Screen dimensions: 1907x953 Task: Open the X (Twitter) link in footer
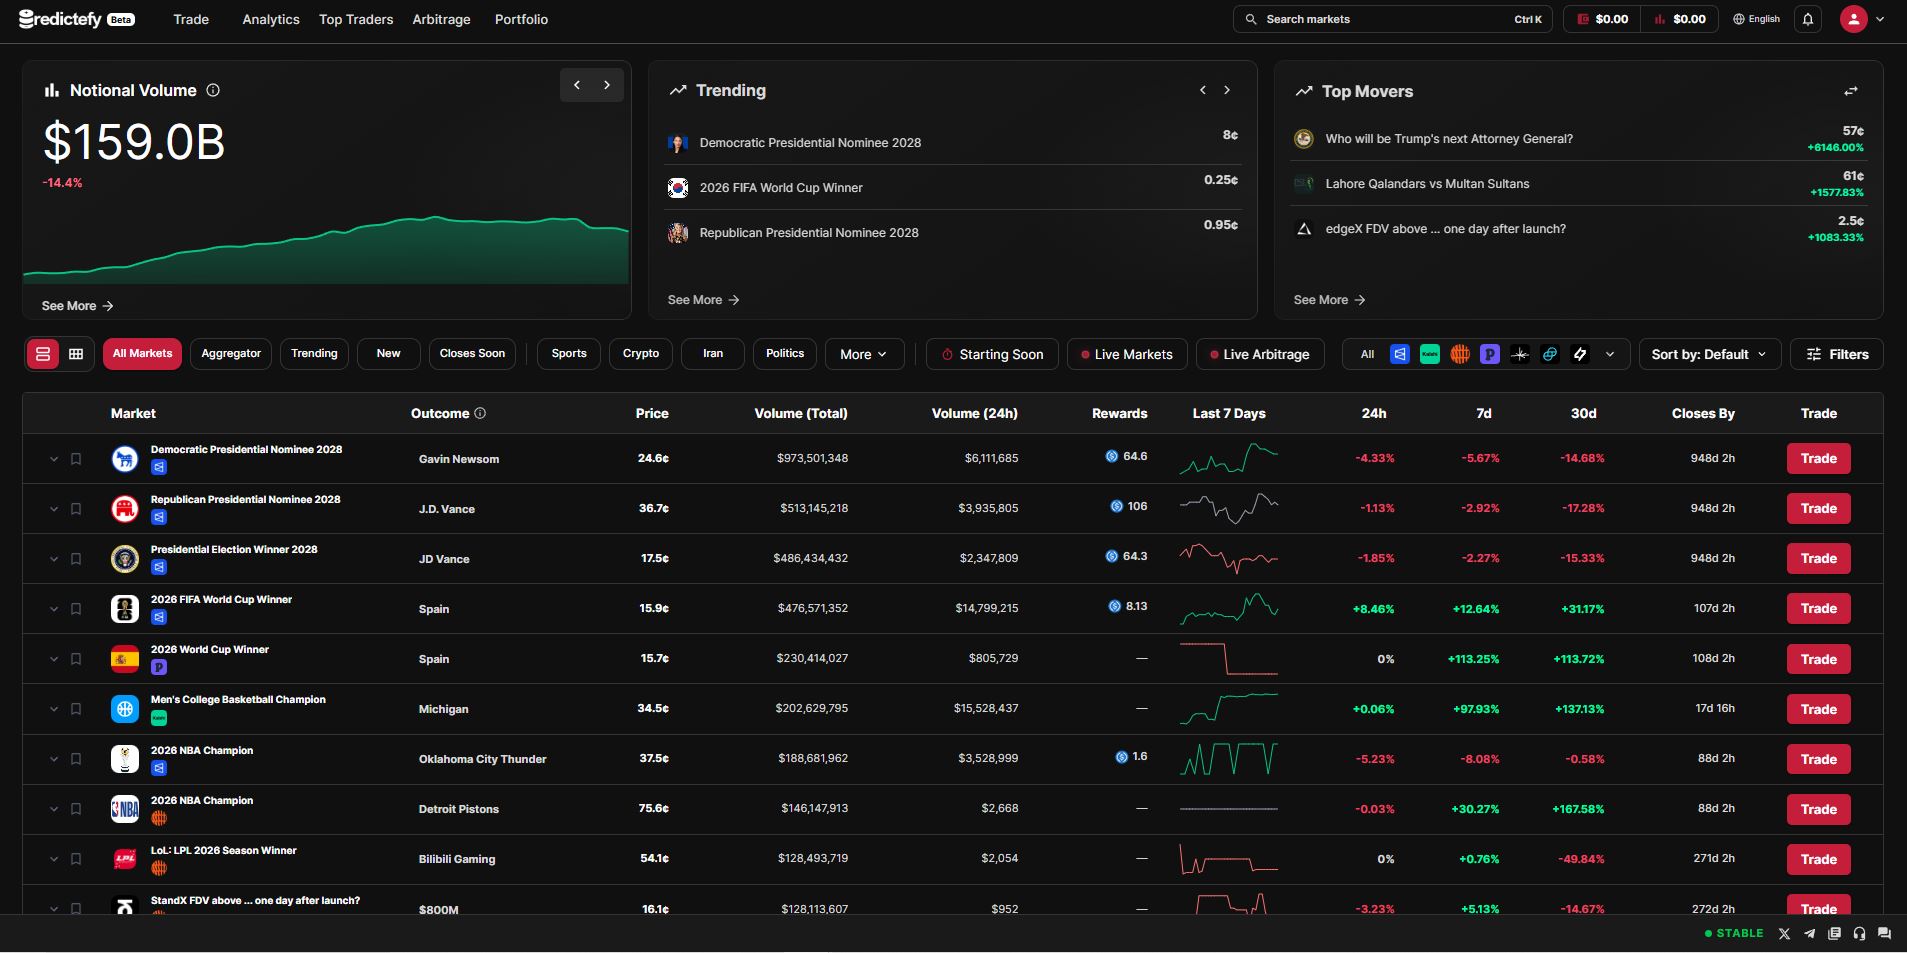click(x=1784, y=933)
